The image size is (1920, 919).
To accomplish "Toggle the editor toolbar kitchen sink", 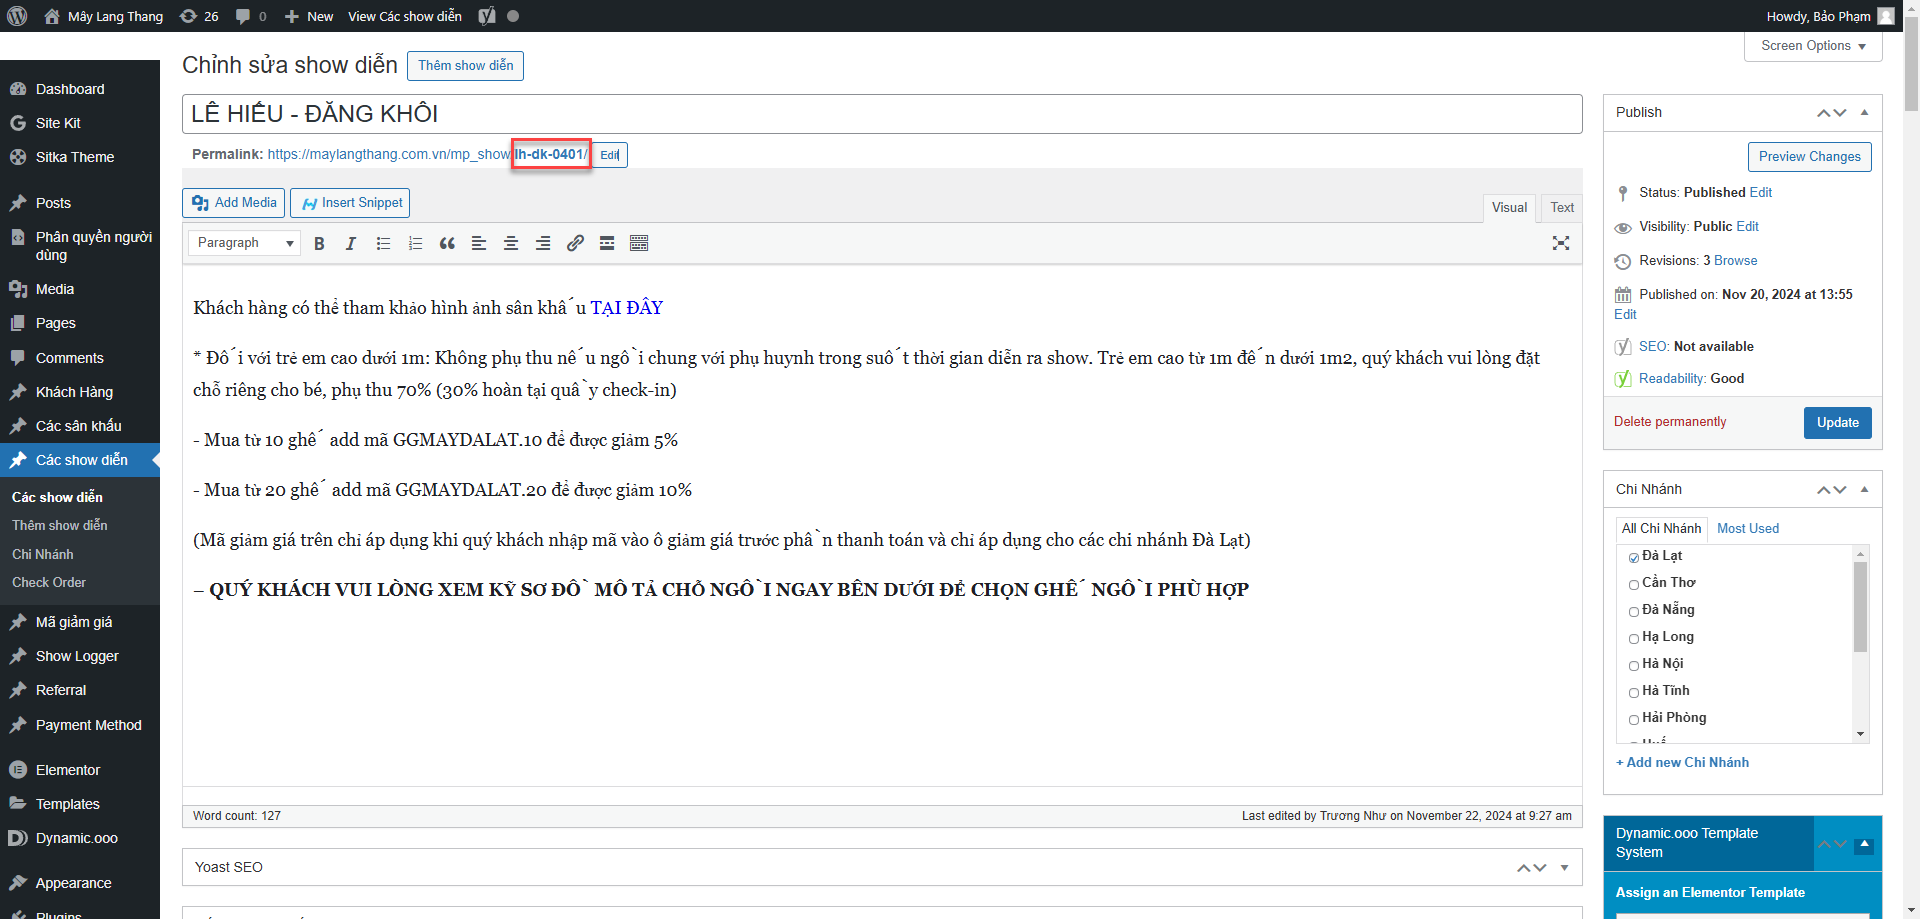I will 639,244.
